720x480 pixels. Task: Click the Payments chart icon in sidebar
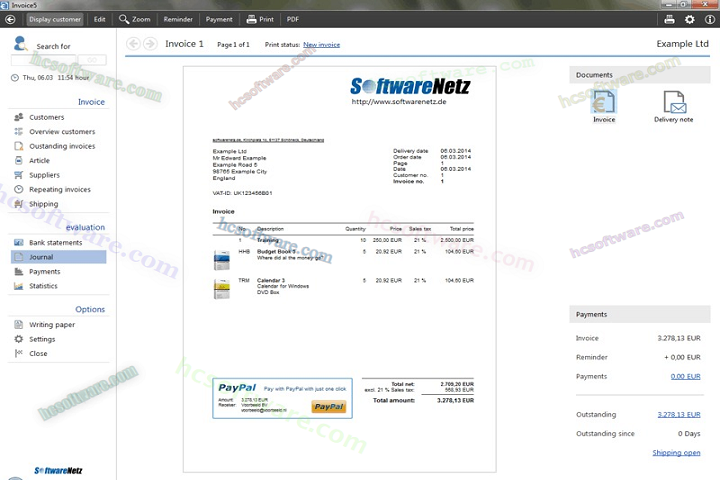(x=18, y=271)
